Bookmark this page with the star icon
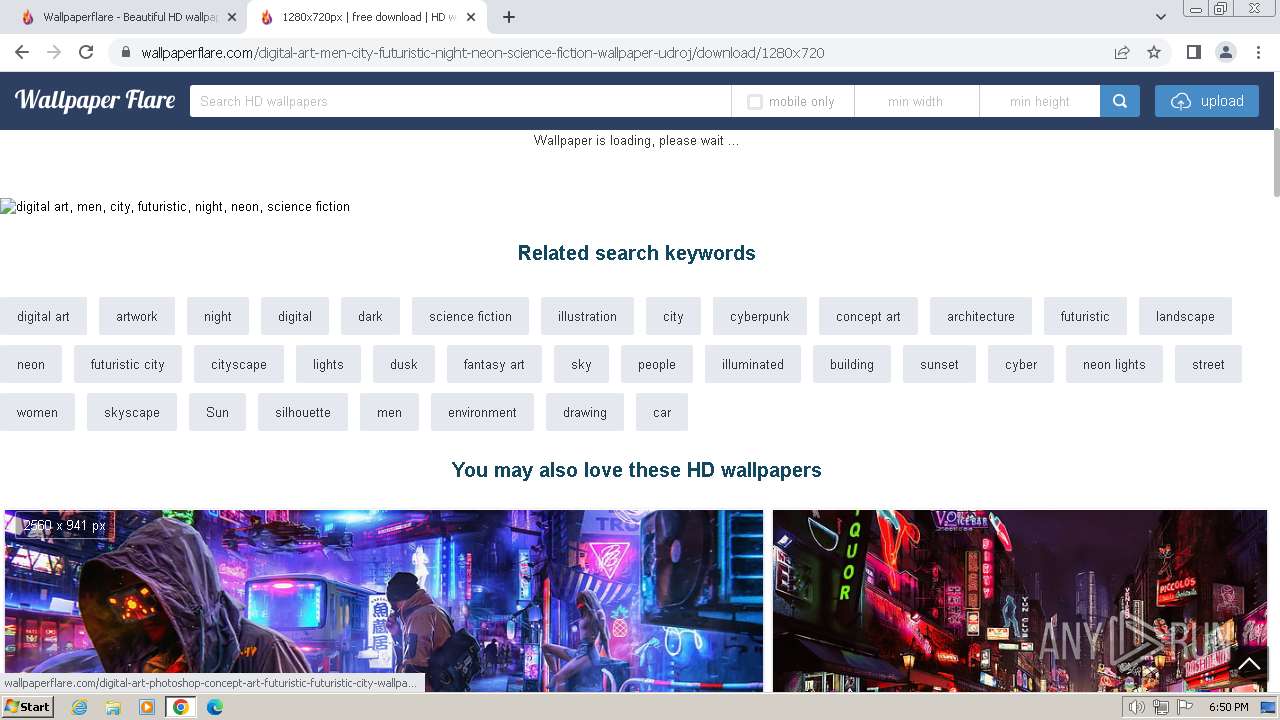1280x720 pixels. (1154, 53)
